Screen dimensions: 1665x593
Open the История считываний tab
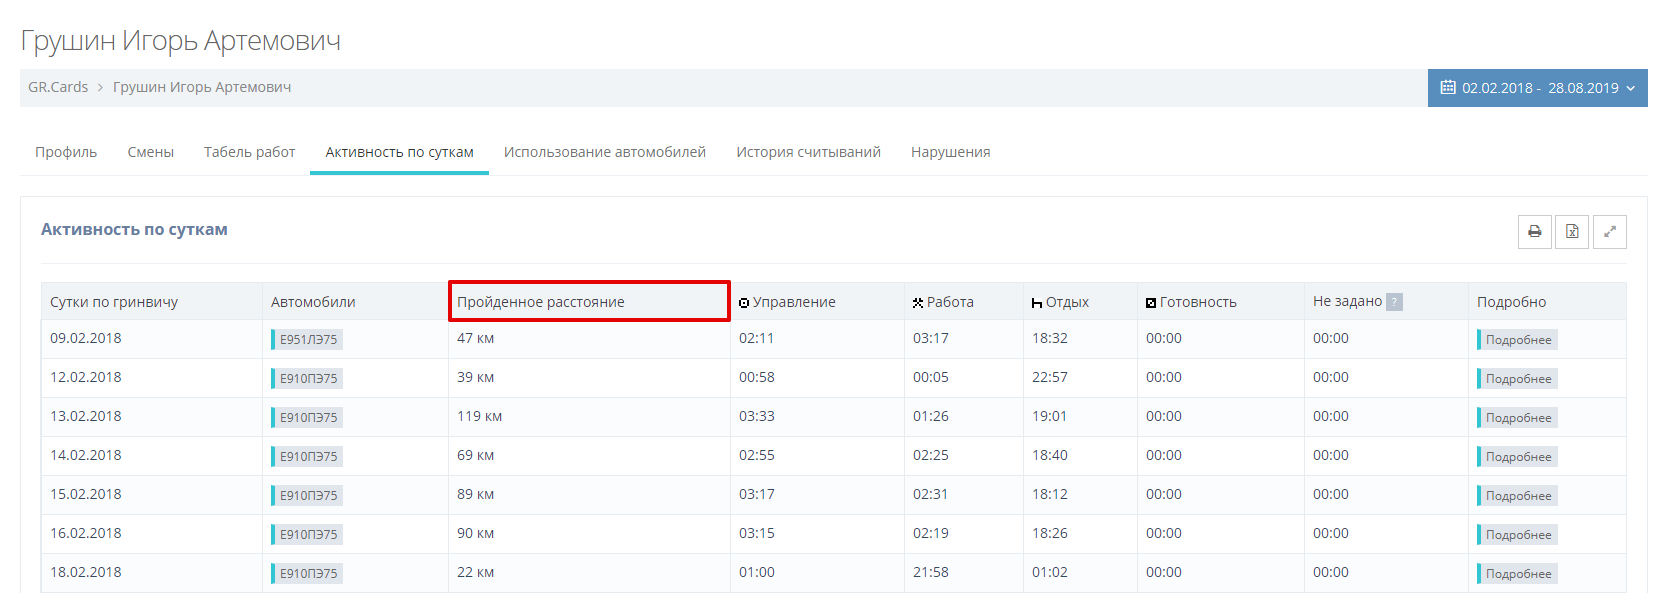808,152
